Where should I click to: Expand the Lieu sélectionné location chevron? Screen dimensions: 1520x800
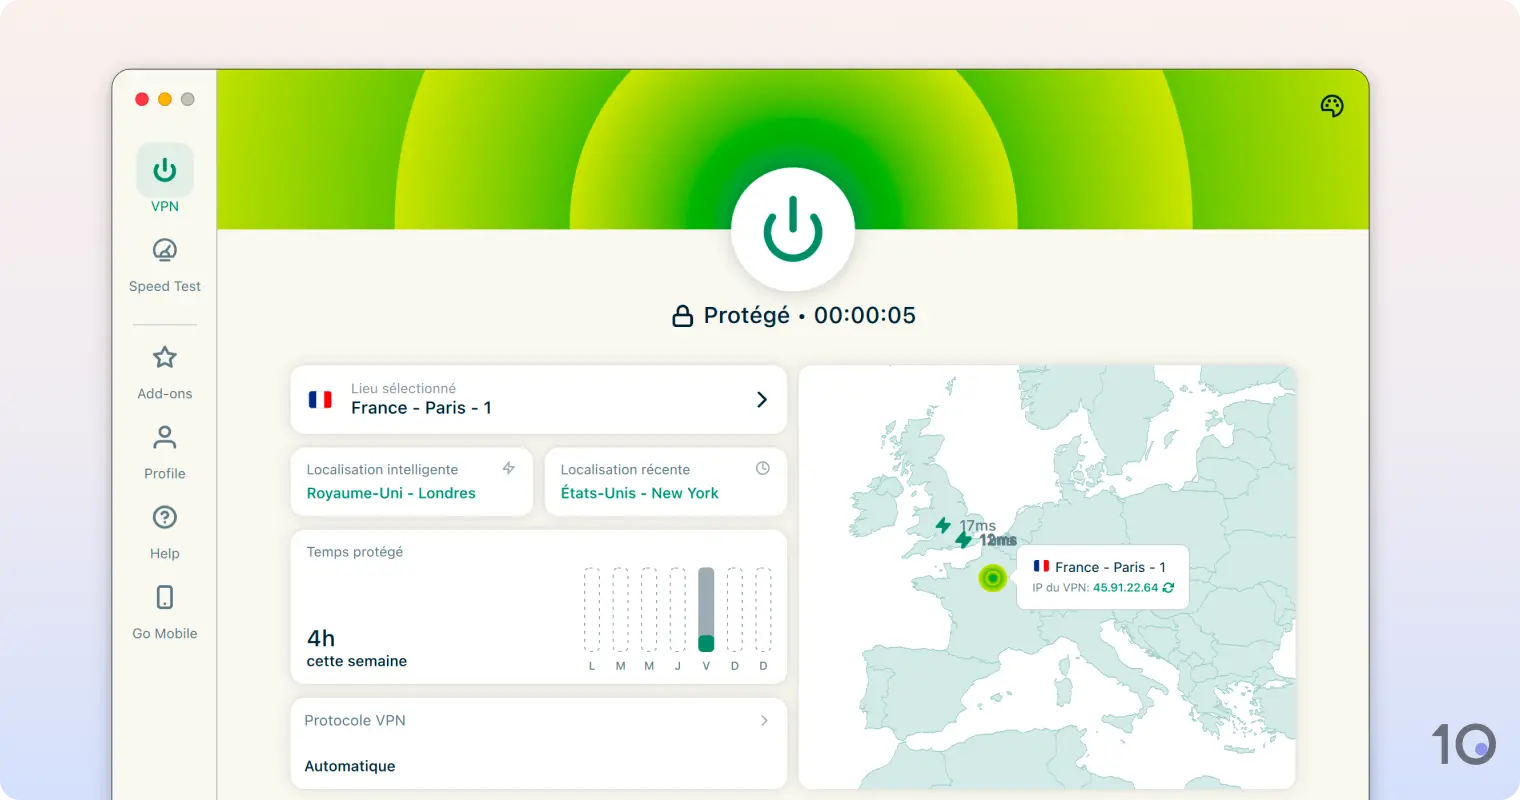point(762,399)
